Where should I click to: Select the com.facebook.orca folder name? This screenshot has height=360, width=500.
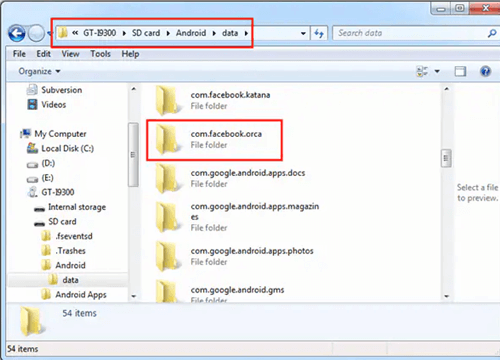(x=226, y=134)
